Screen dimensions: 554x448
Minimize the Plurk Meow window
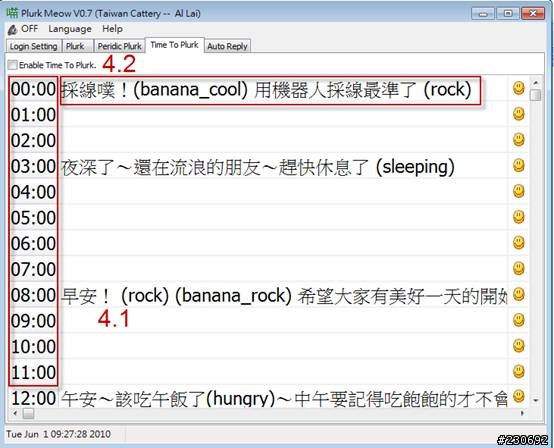(483, 14)
